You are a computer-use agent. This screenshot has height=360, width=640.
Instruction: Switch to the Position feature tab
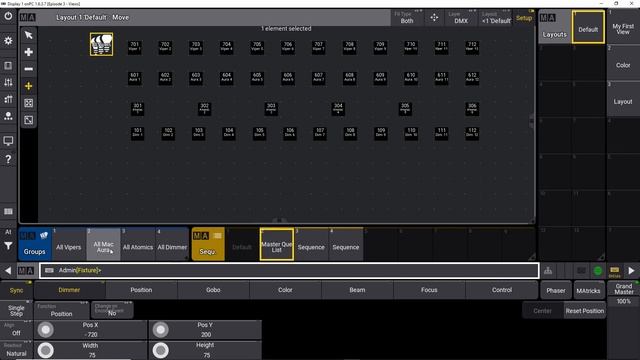pos(141,290)
